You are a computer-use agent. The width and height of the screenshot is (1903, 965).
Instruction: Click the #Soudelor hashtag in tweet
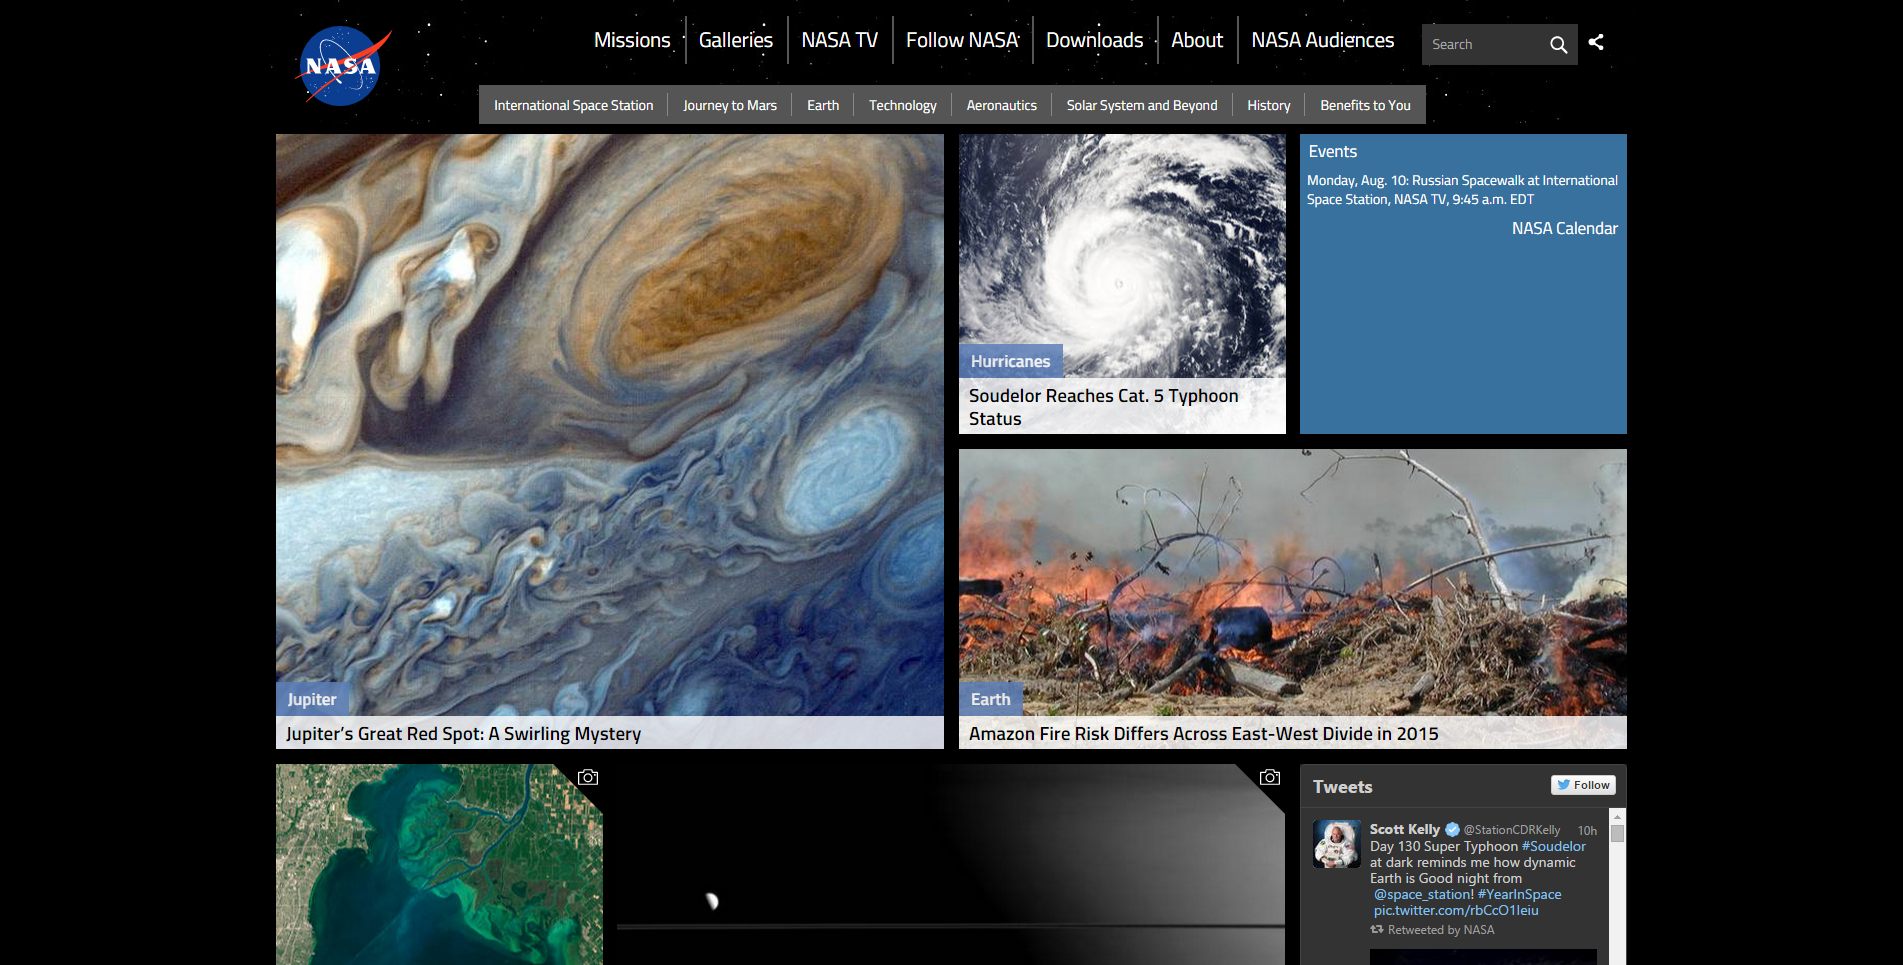pos(1553,846)
